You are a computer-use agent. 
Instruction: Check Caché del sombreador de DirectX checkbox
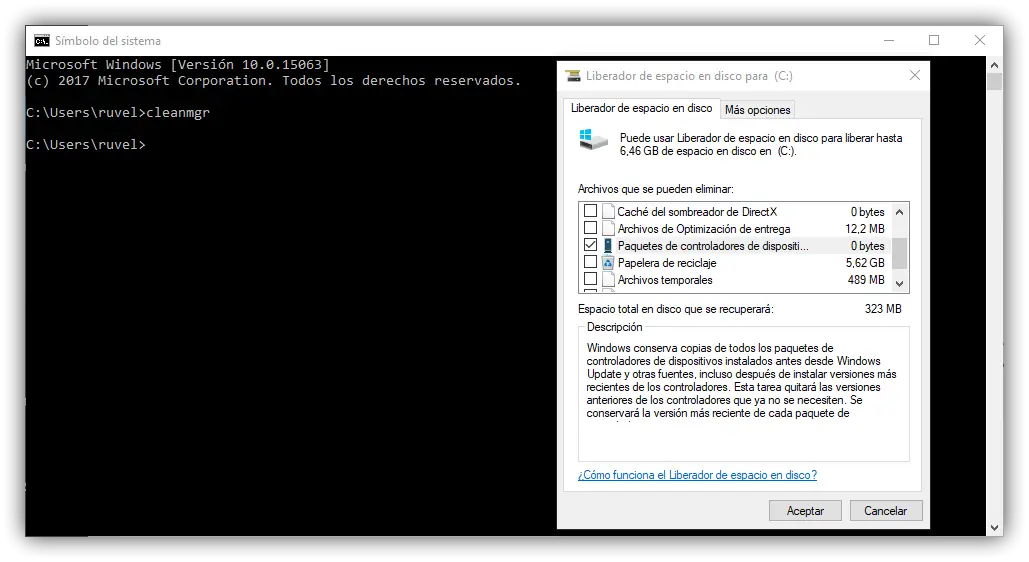590,211
